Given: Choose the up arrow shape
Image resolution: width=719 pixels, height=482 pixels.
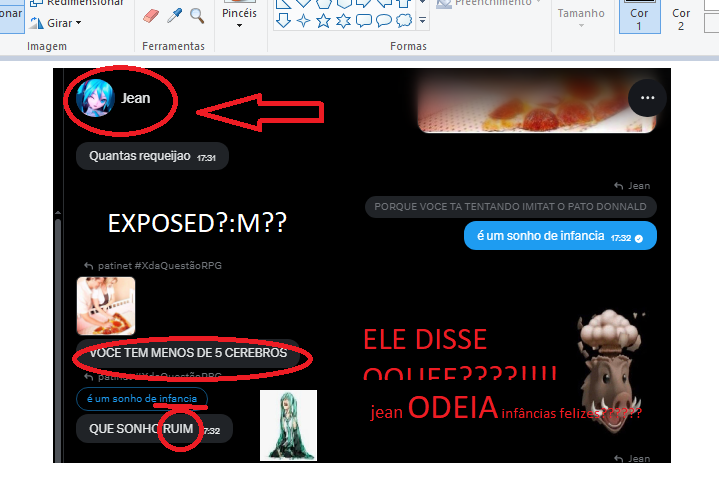Looking at the screenshot, I should click(404, 4).
